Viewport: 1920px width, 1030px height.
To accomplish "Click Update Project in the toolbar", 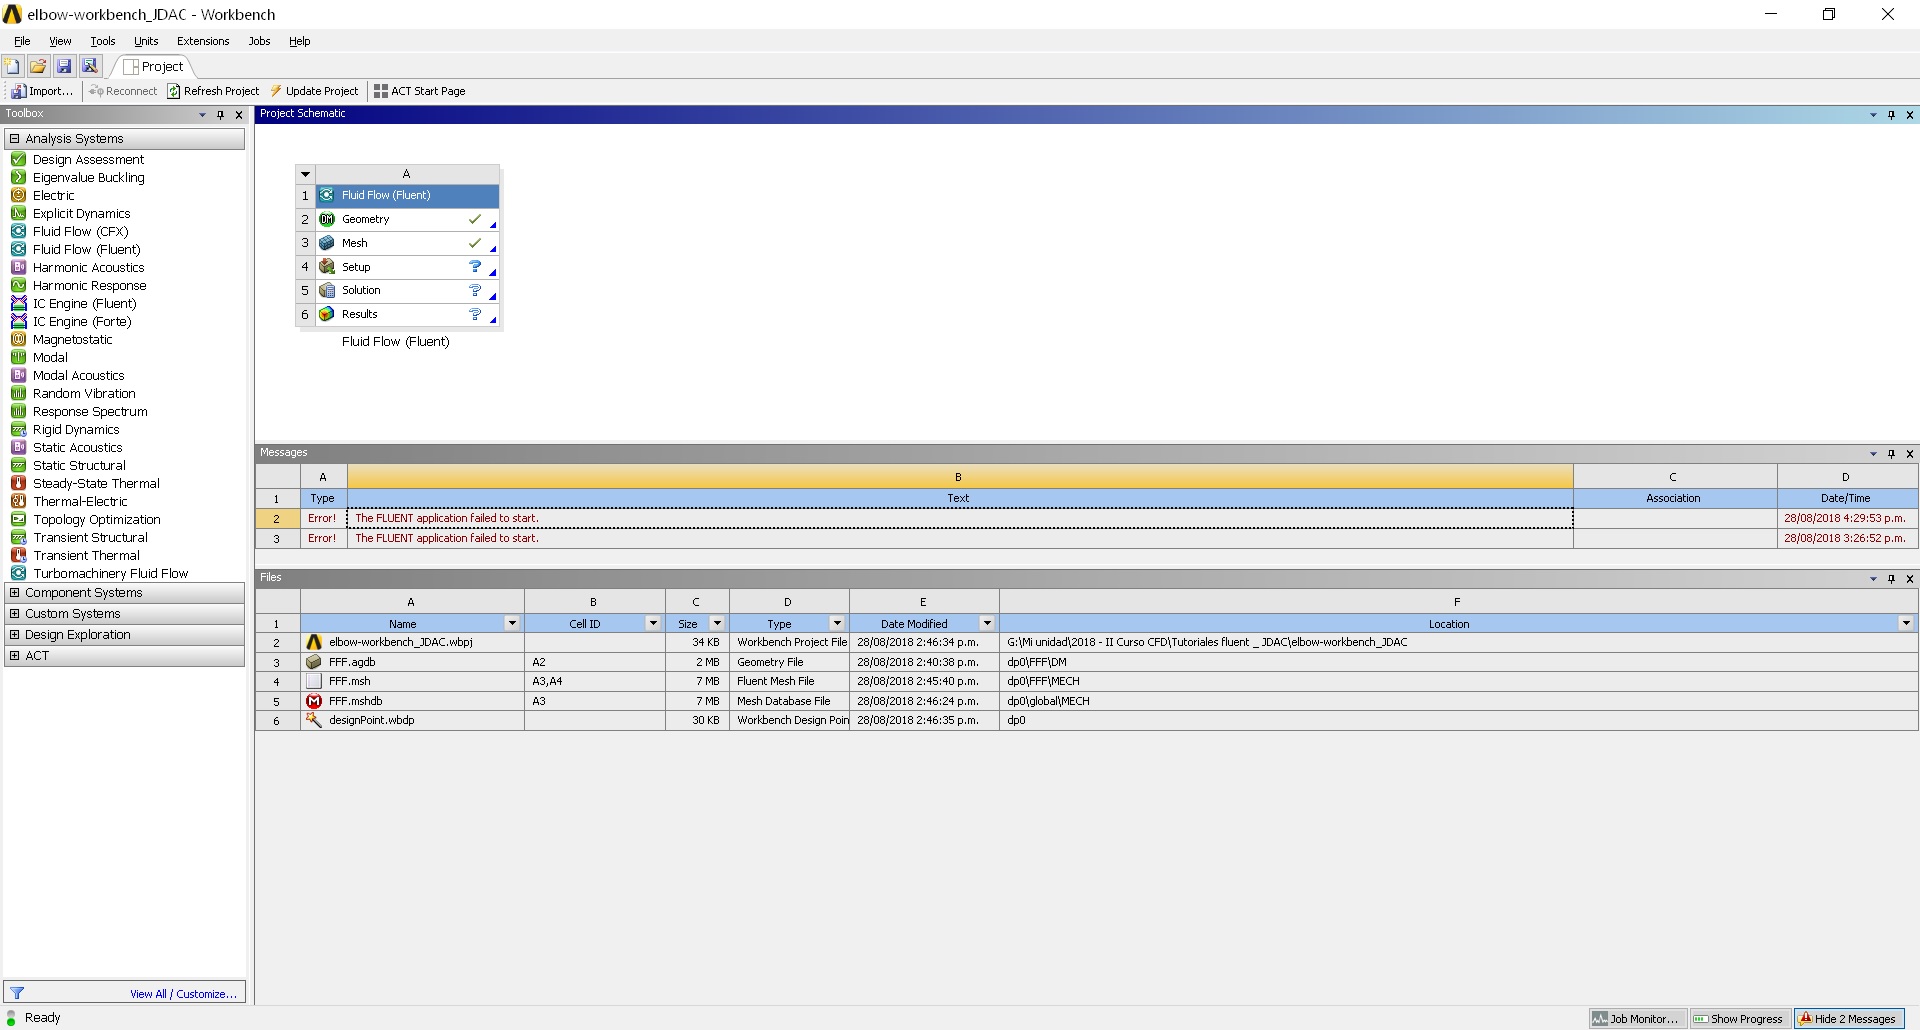I will [314, 91].
